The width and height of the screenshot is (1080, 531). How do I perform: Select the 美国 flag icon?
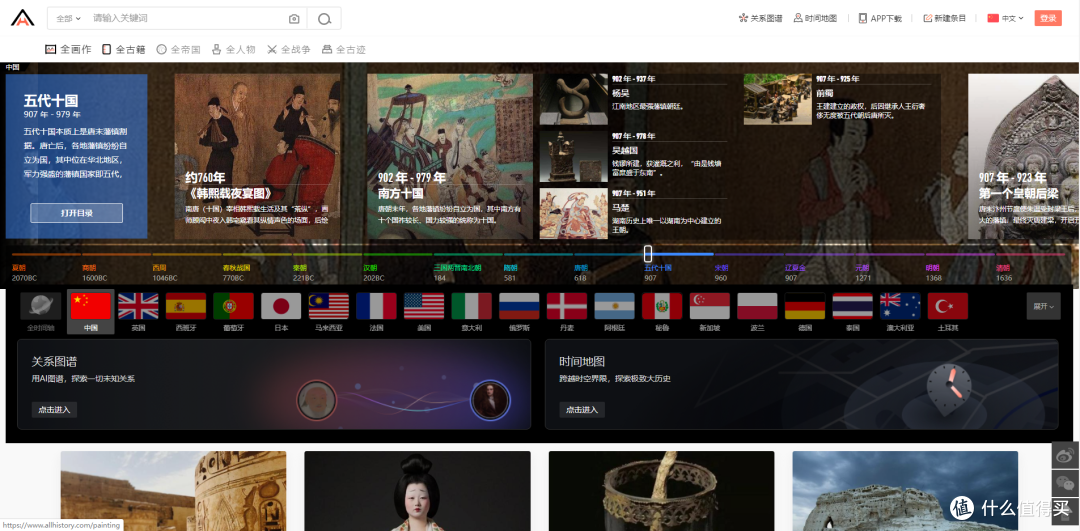click(424, 306)
